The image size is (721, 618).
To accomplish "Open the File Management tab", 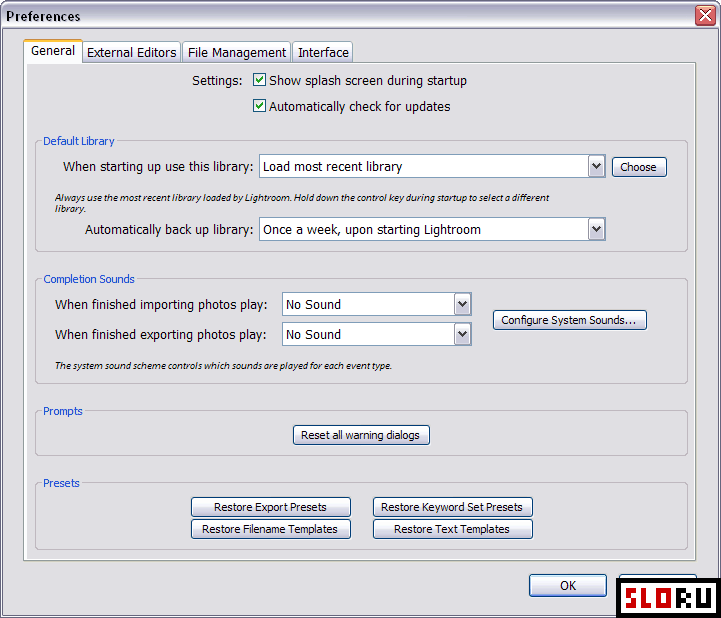I will pyautogui.click(x=236, y=52).
